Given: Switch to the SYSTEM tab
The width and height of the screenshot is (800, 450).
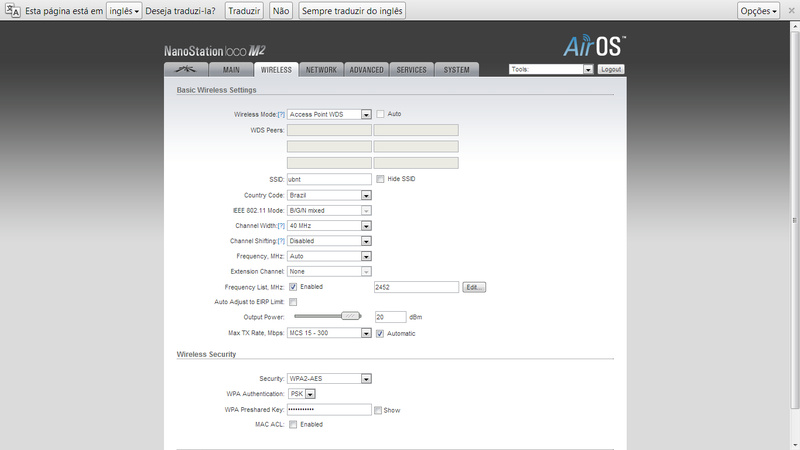Looking at the screenshot, I should [x=457, y=69].
